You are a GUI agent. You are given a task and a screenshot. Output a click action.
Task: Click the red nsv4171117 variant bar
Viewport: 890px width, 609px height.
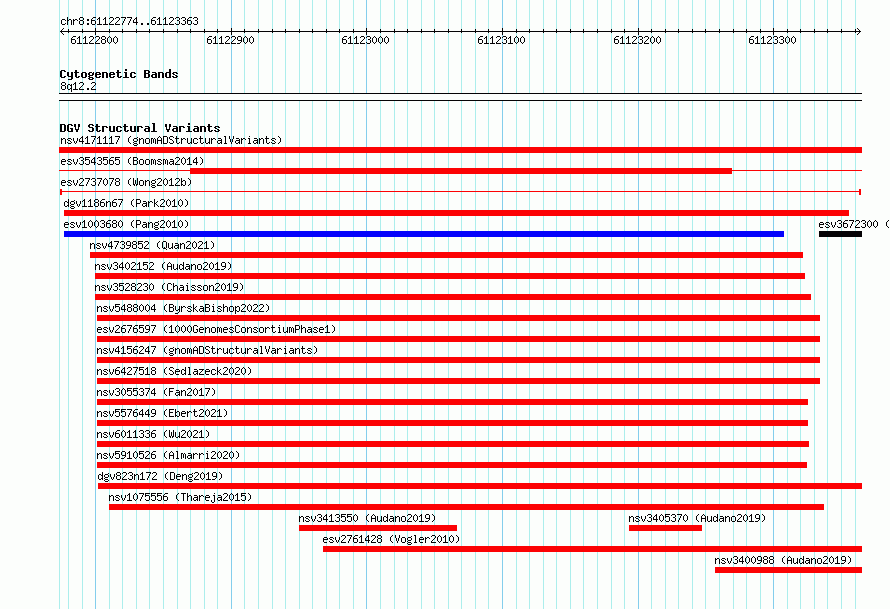point(460,150)
